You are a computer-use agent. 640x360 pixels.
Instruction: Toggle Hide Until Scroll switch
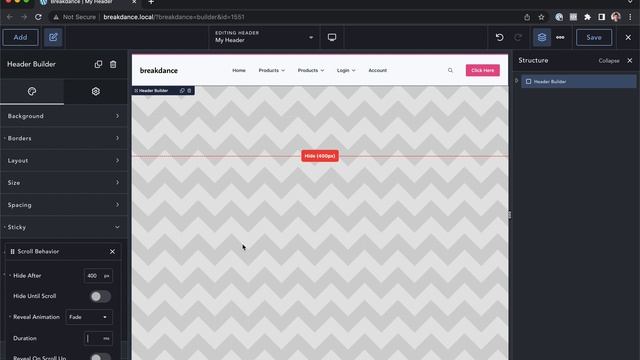pyautogui.click(x=100, y=296)
